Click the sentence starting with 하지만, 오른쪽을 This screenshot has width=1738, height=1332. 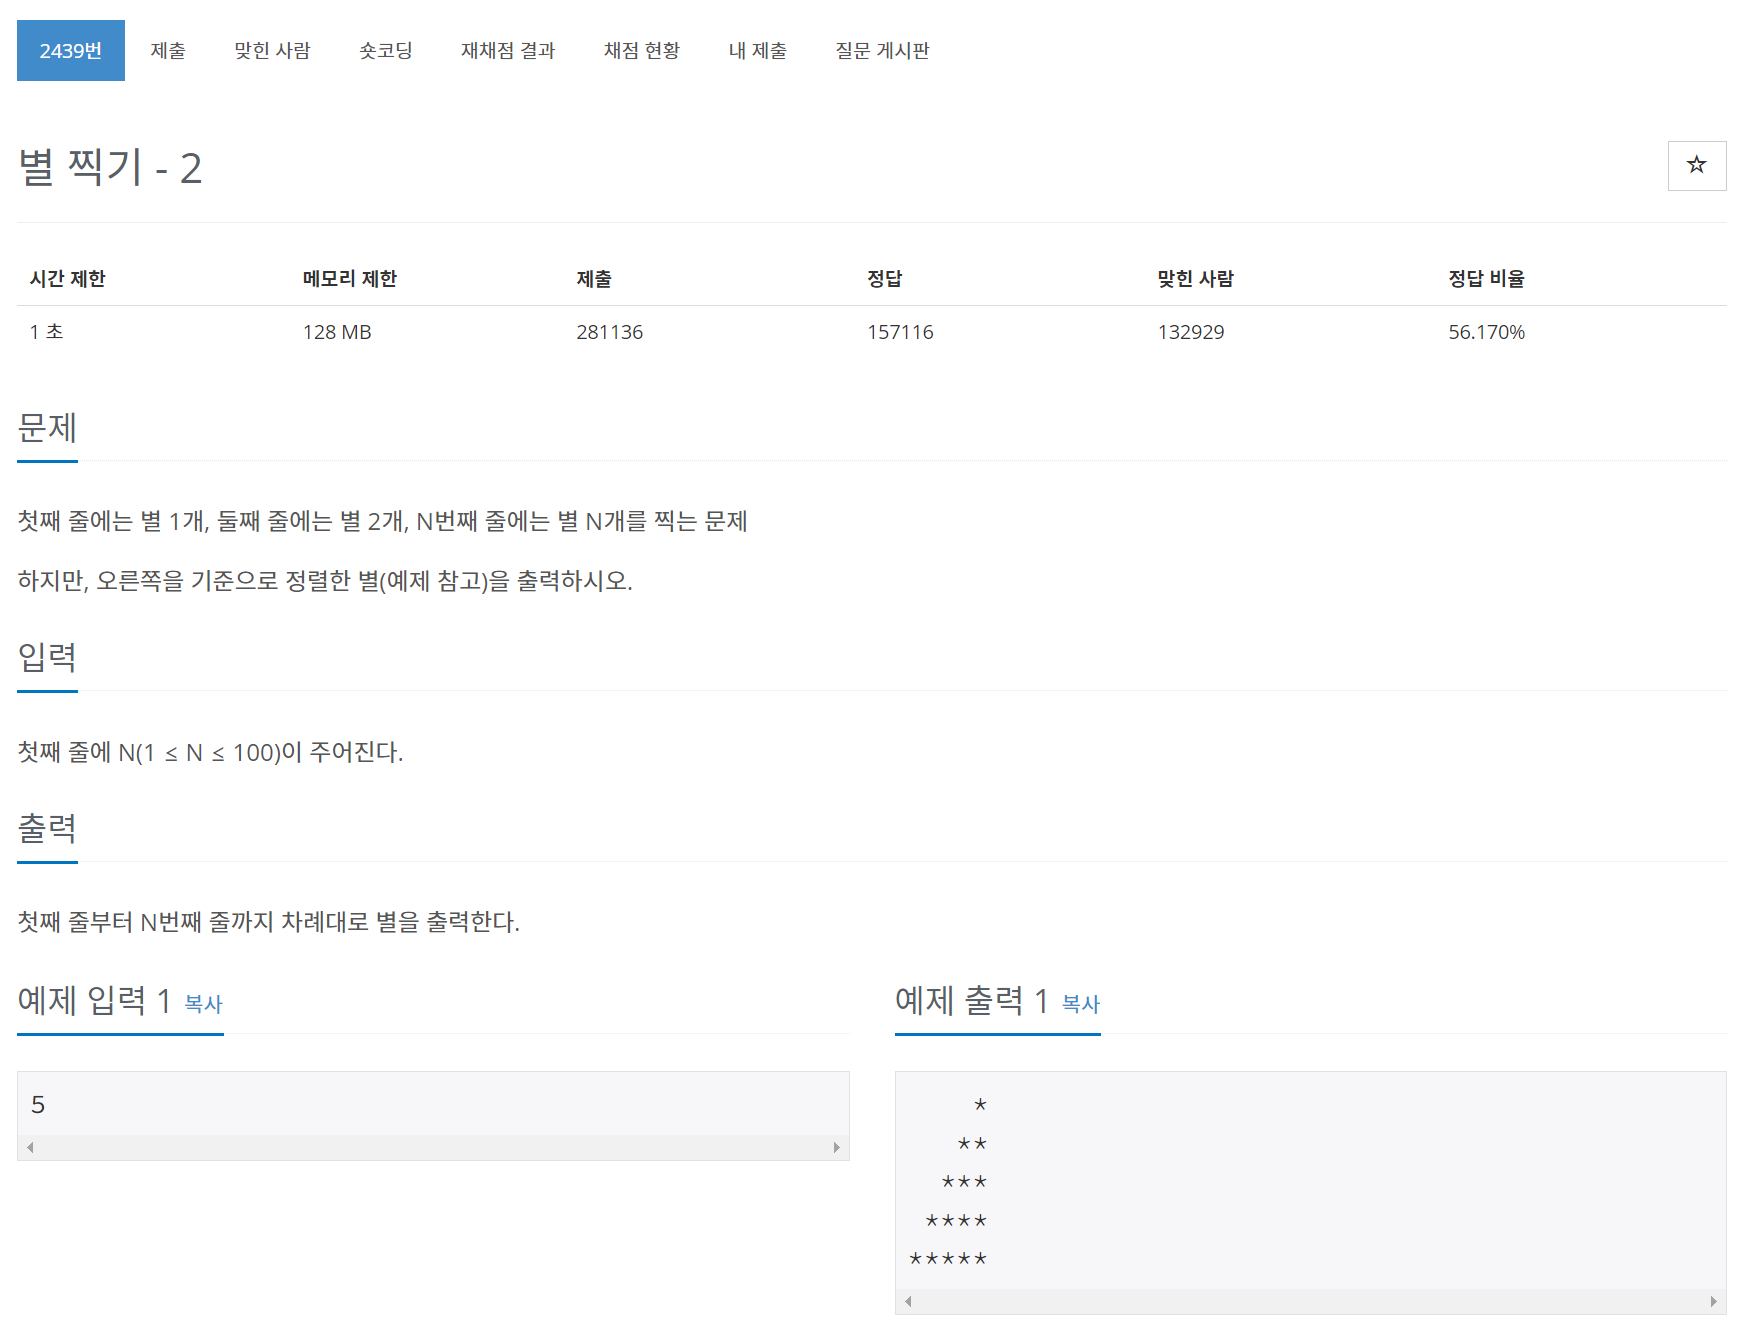point(325,581)
